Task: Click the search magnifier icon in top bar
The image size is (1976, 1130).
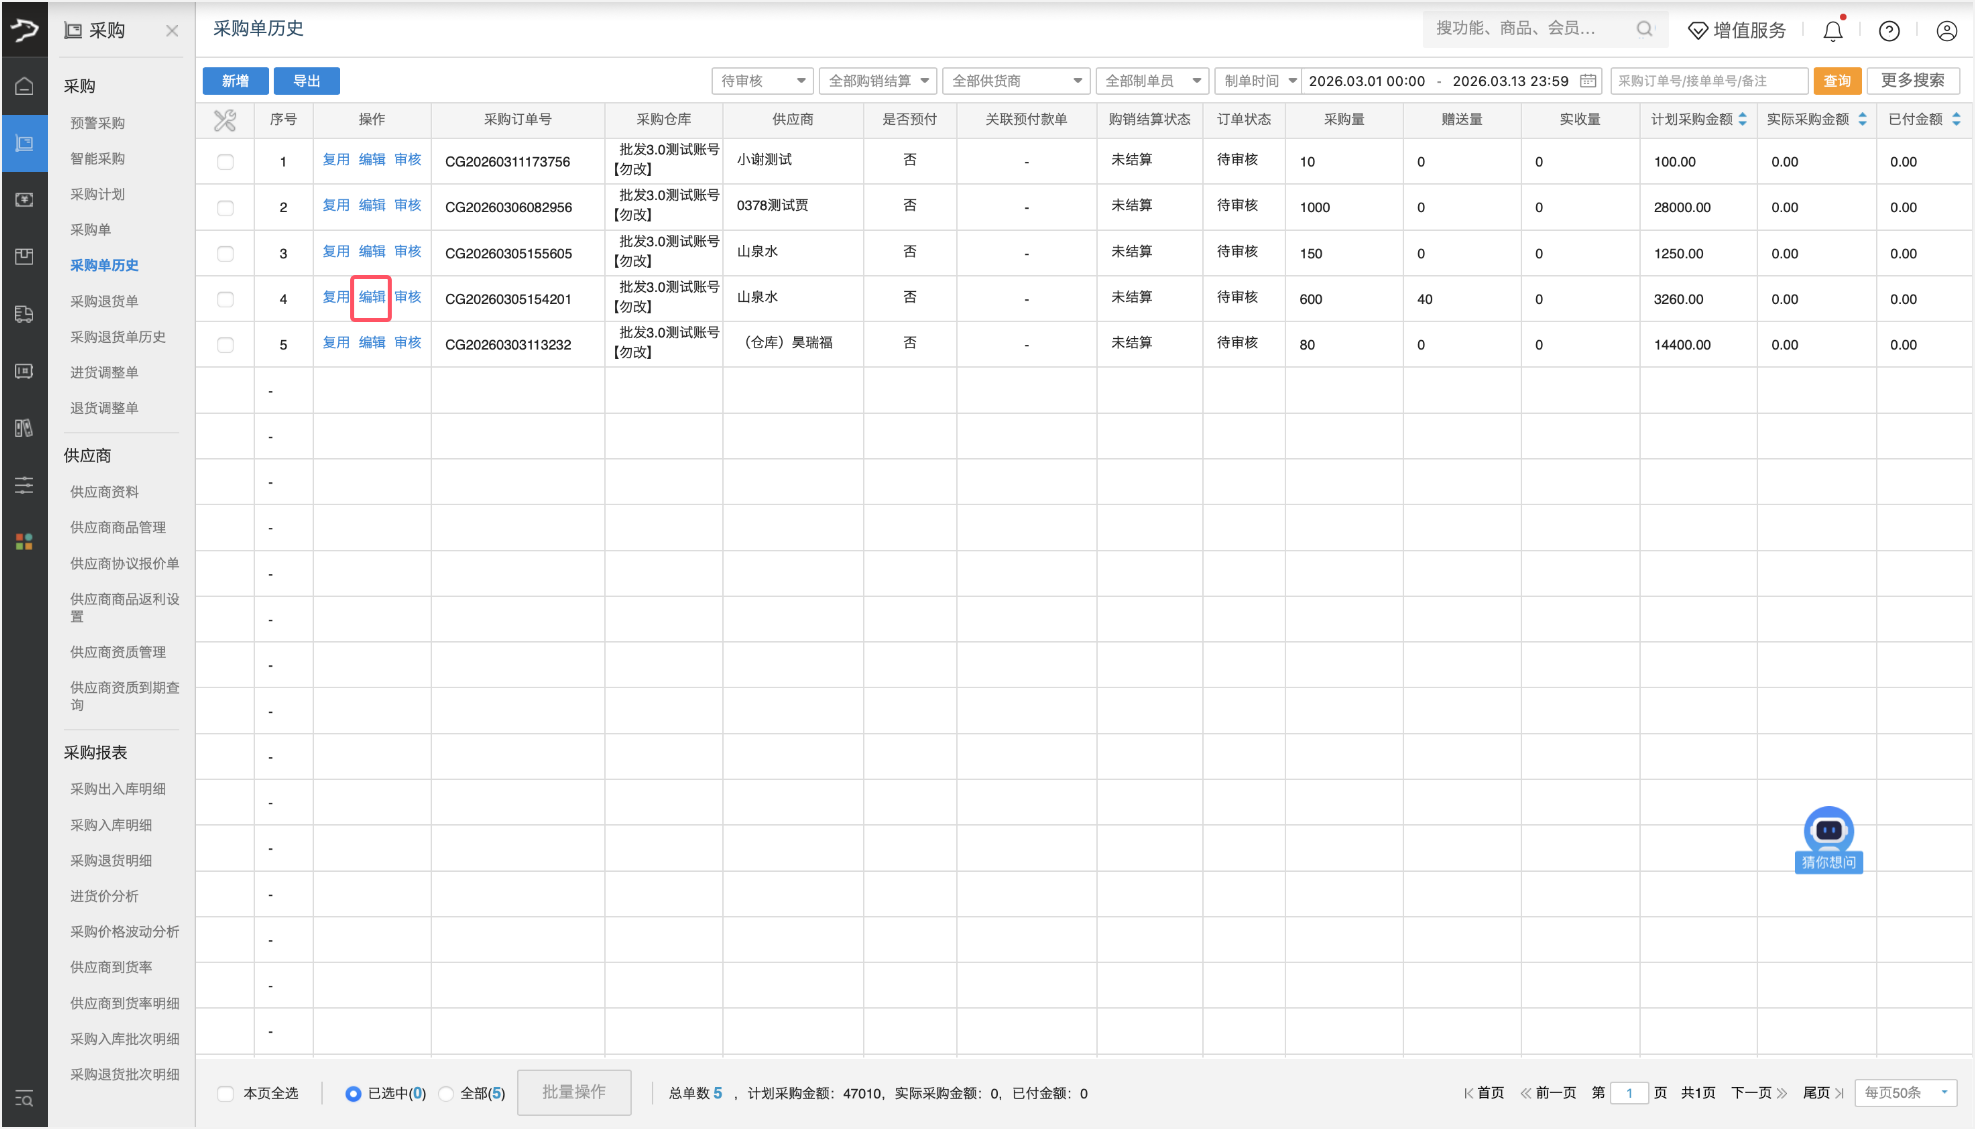Action: pyautogui.click(x=1644, y=29)
